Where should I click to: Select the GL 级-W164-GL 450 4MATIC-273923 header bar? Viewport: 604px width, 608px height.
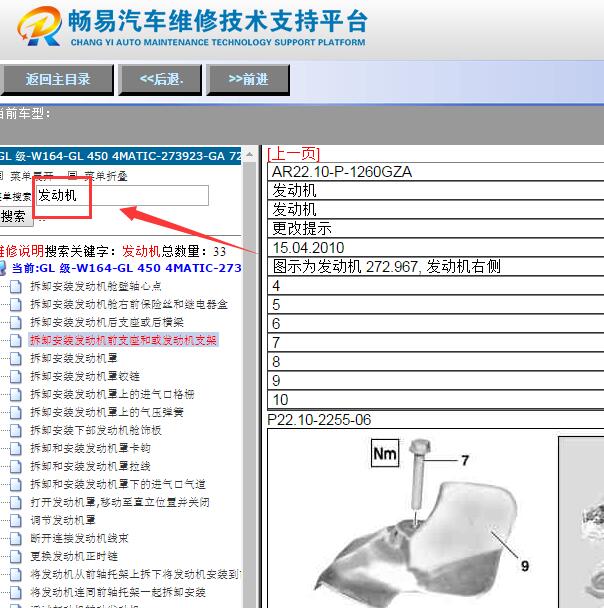(x=120, y=156)
